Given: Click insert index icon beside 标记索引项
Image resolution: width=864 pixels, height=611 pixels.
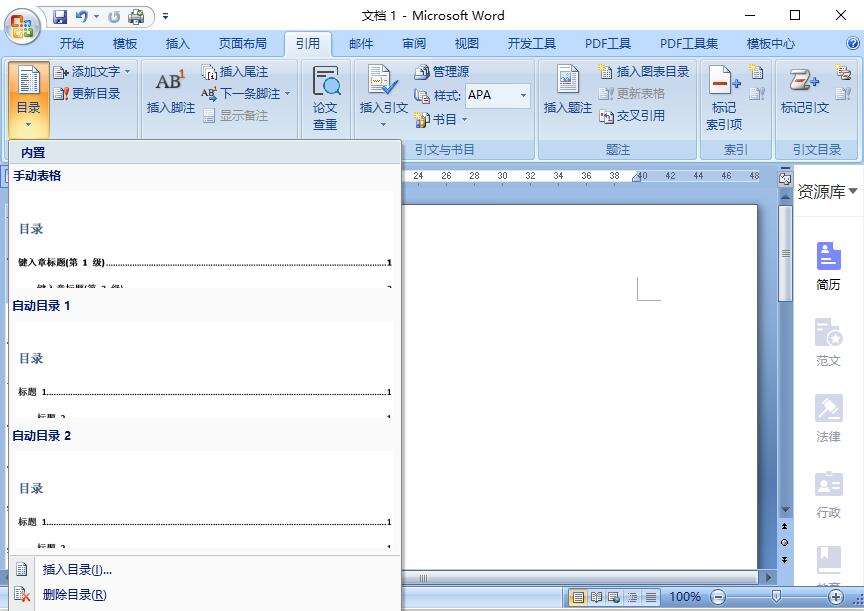Looking at the screenshot, I should (x=757, y=72).
